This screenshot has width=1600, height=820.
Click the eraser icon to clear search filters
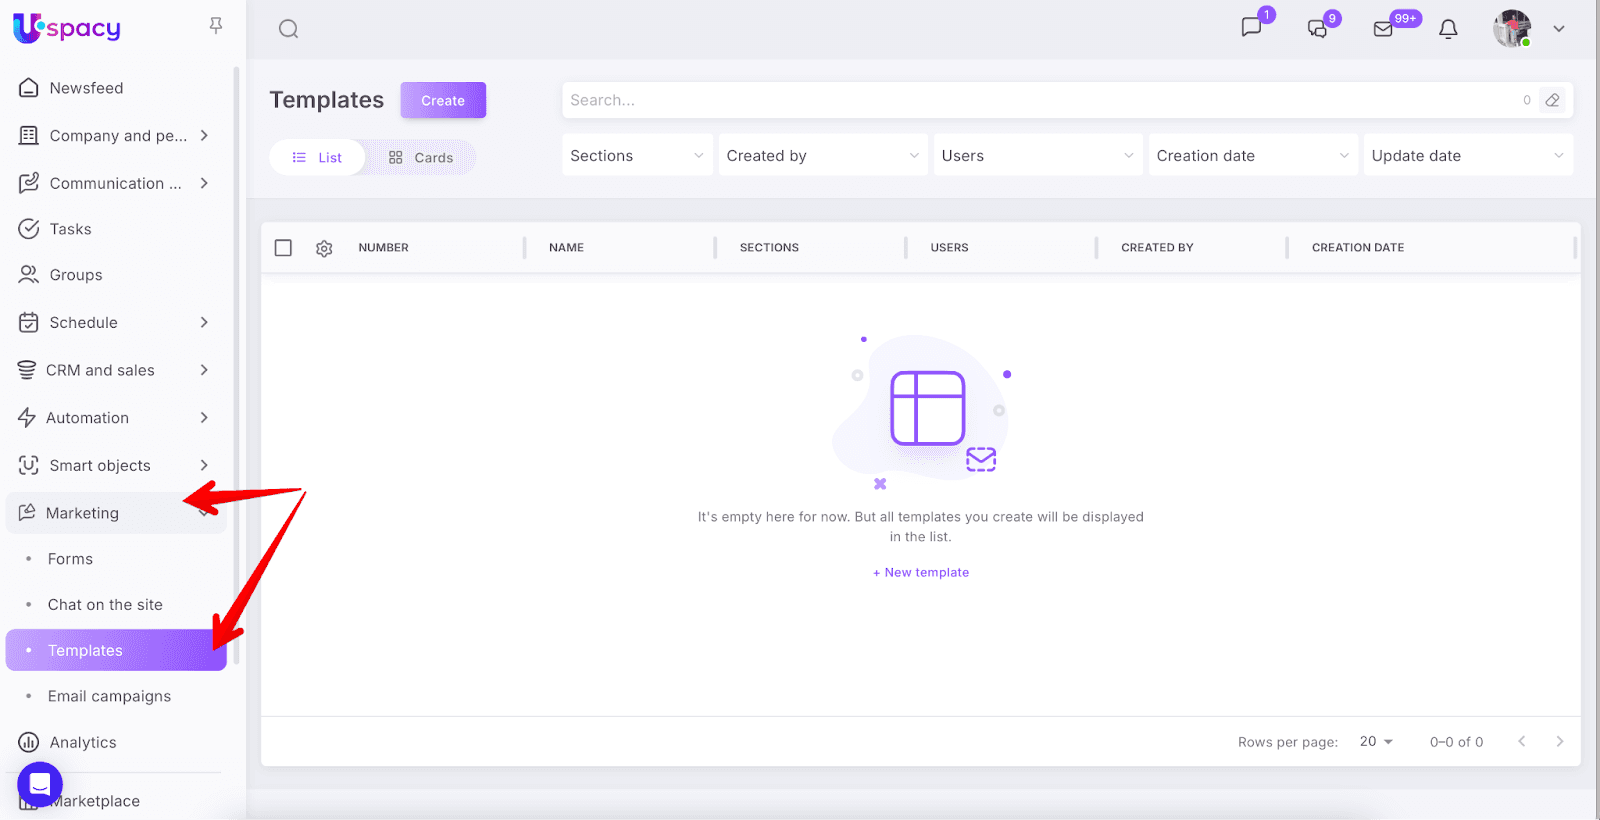[1552, 100]
